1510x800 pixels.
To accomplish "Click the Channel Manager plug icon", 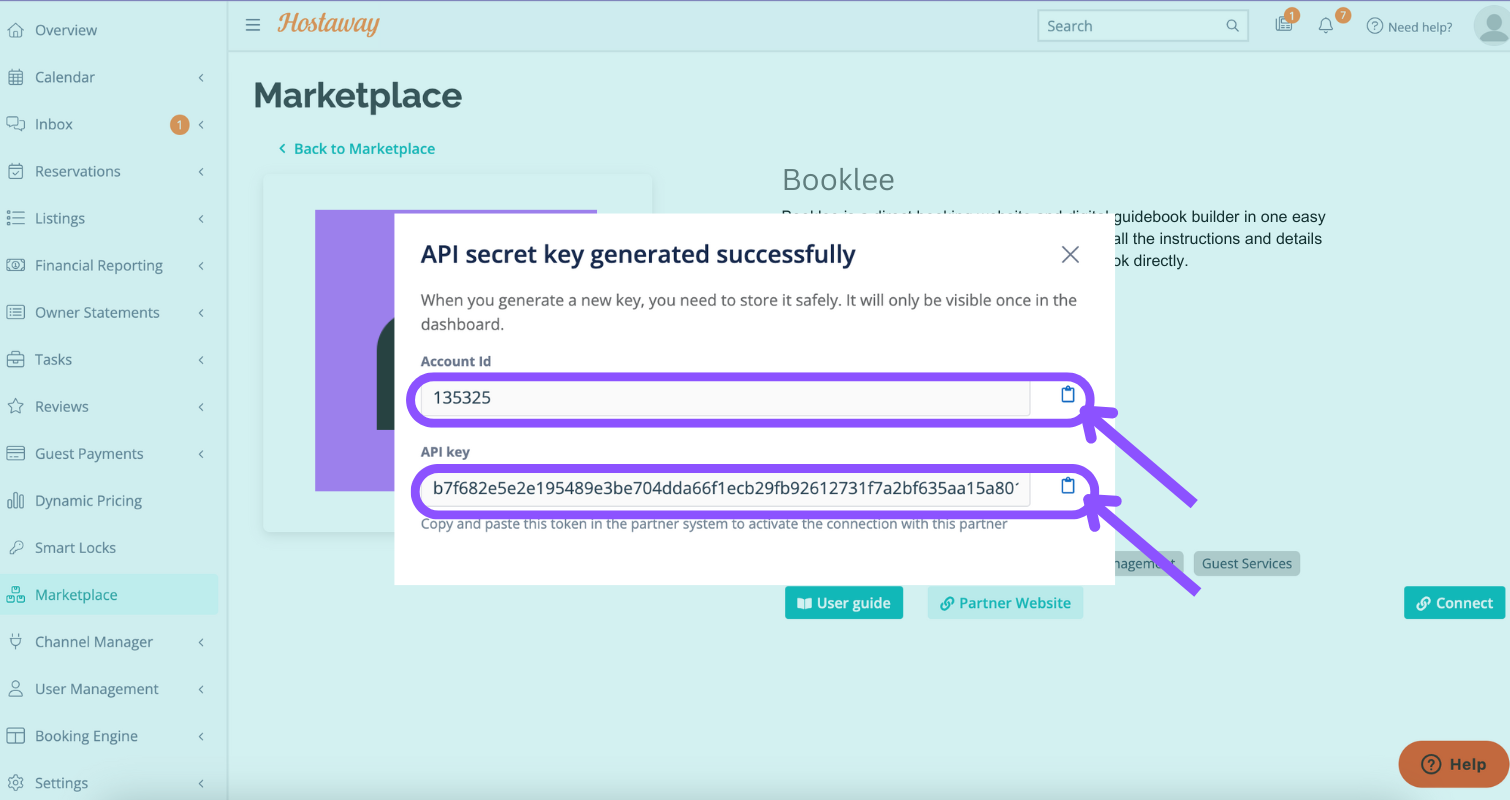I will (15, 641).
